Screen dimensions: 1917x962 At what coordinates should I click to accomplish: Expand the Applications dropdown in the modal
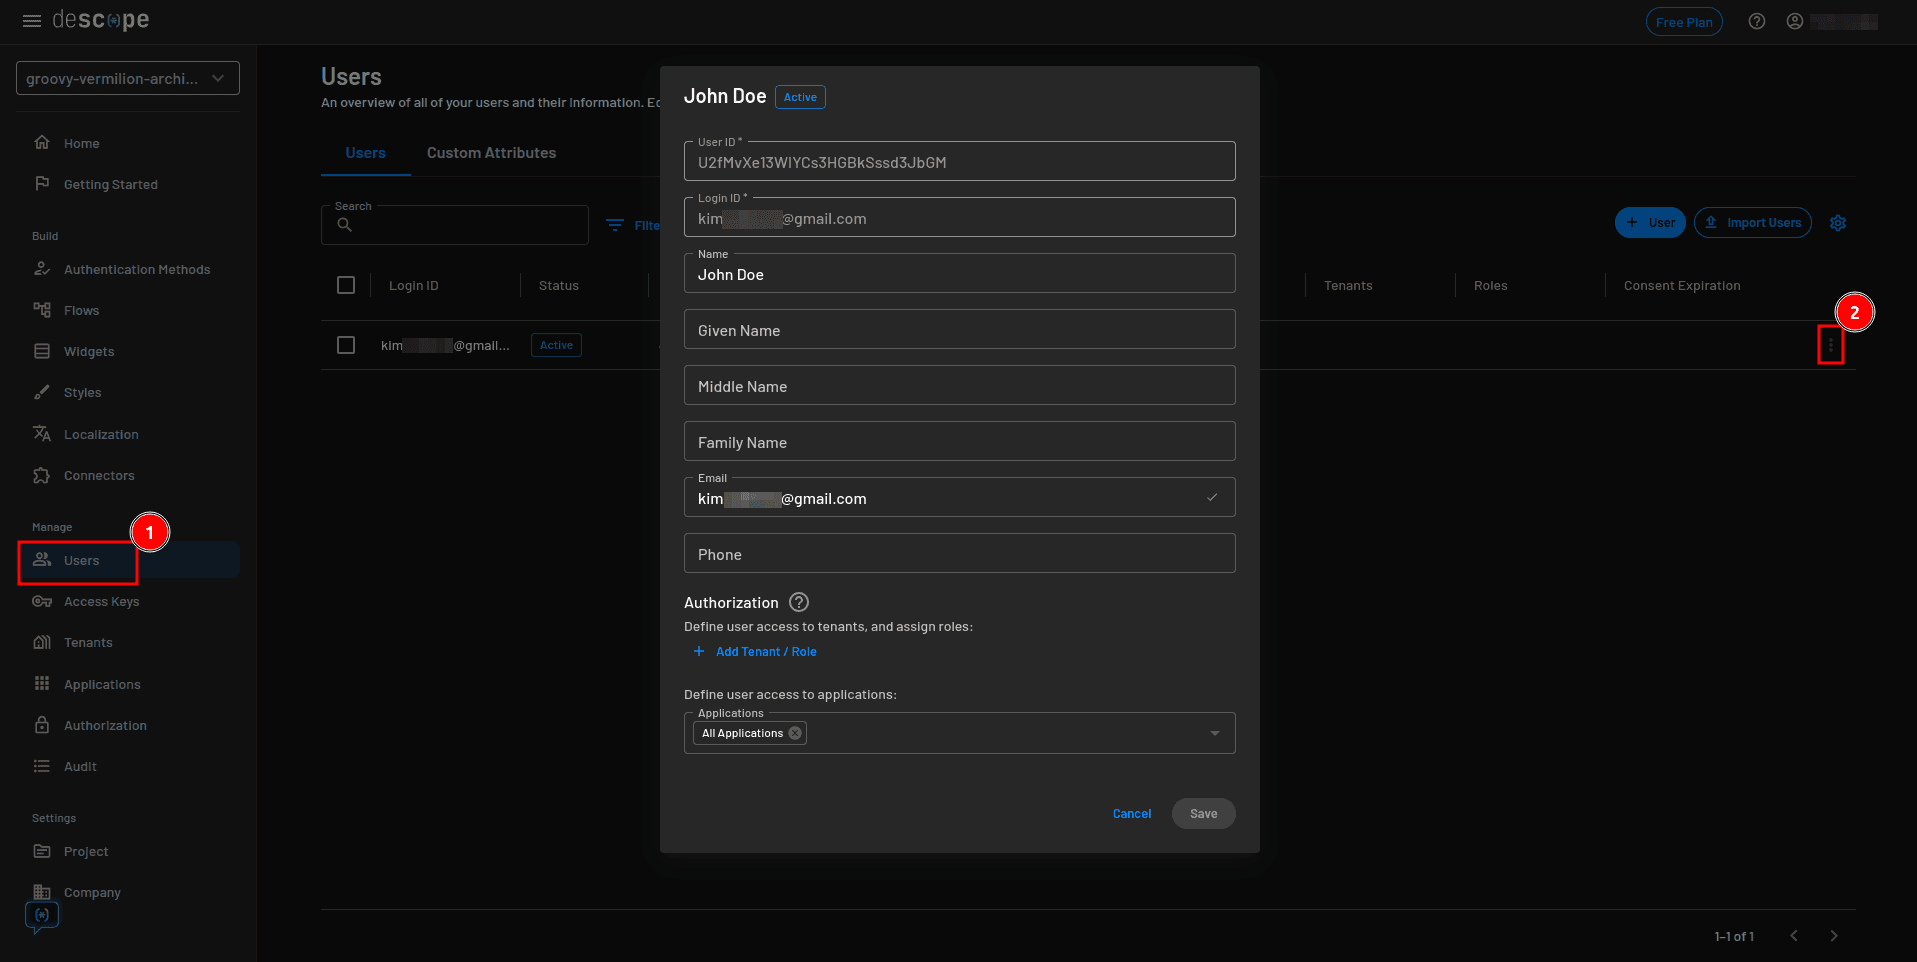(1215, 733)
